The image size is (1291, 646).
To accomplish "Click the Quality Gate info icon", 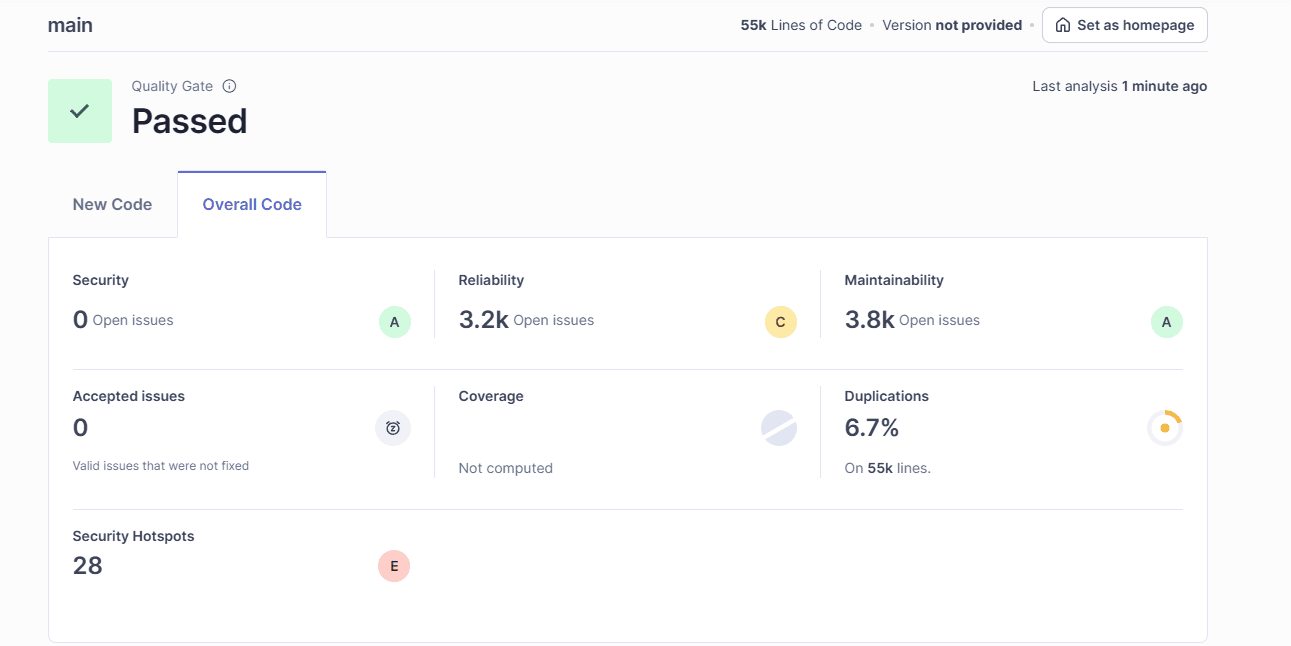I will [229, 86].
